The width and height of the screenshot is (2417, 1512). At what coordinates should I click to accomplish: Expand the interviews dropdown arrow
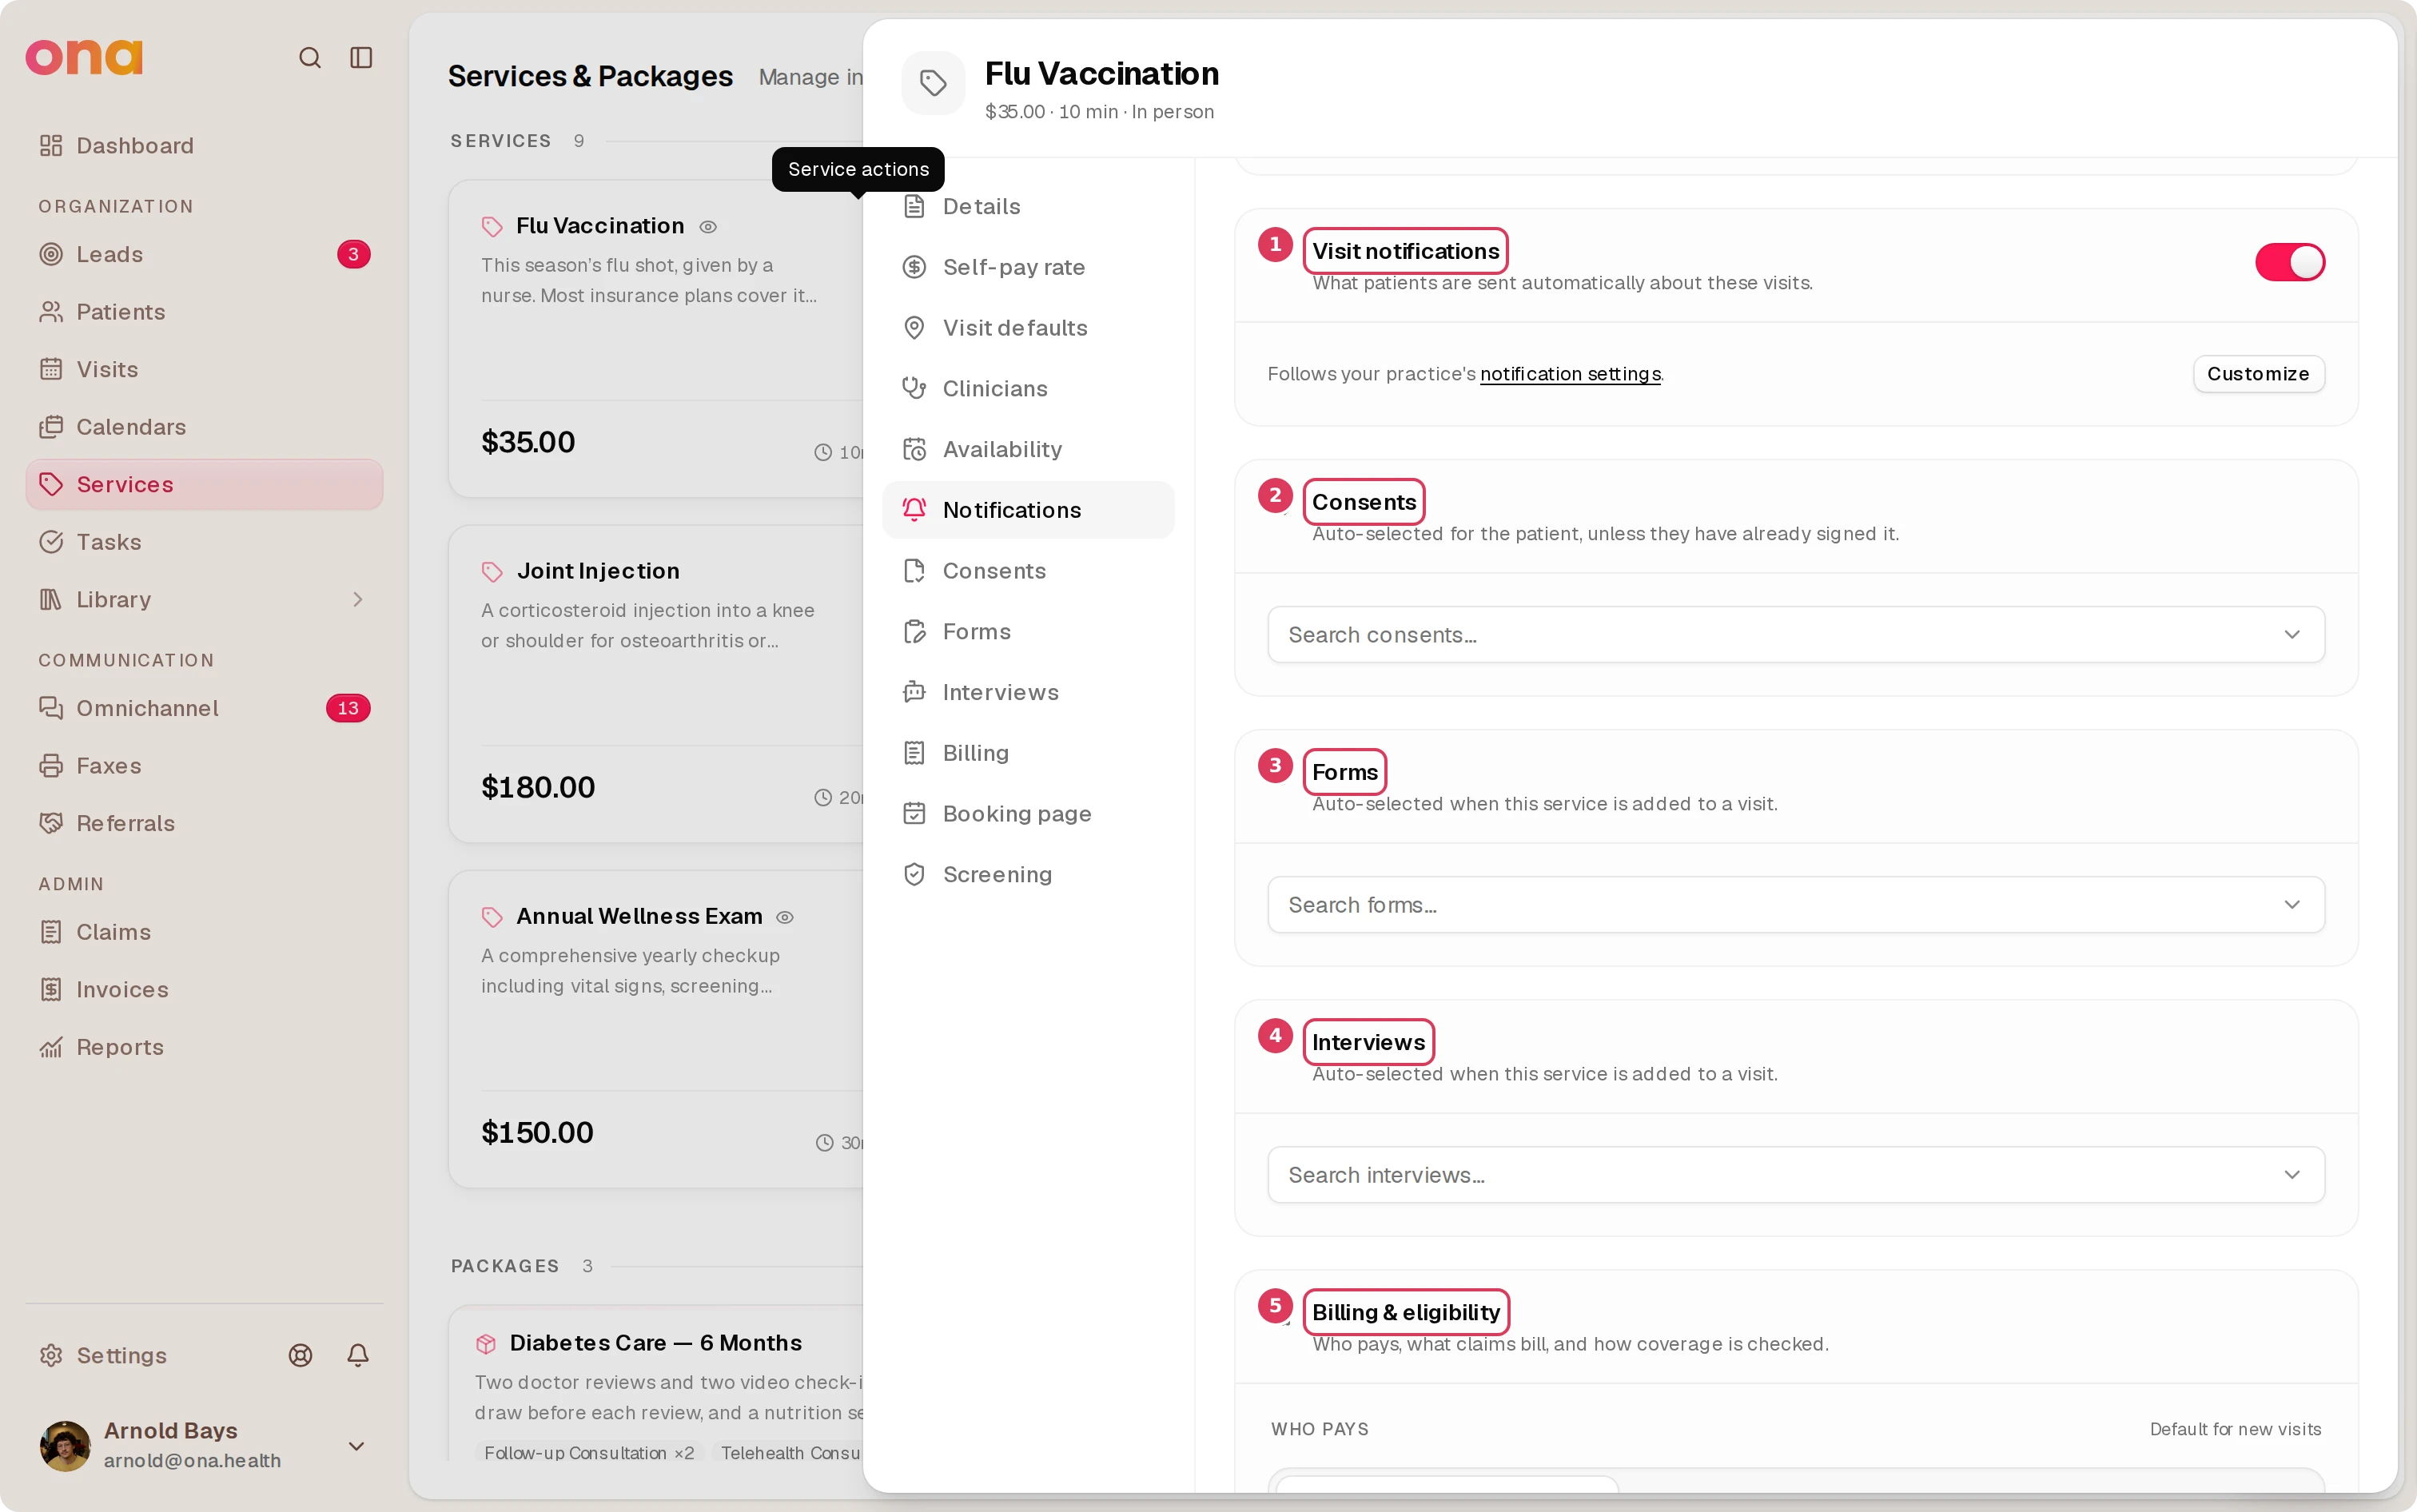(x=2292, y=1175)
